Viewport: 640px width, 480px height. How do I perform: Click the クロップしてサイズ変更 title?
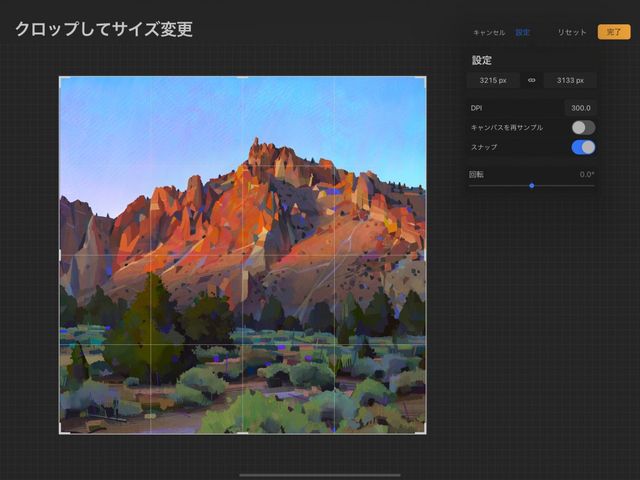coord(104,29)
